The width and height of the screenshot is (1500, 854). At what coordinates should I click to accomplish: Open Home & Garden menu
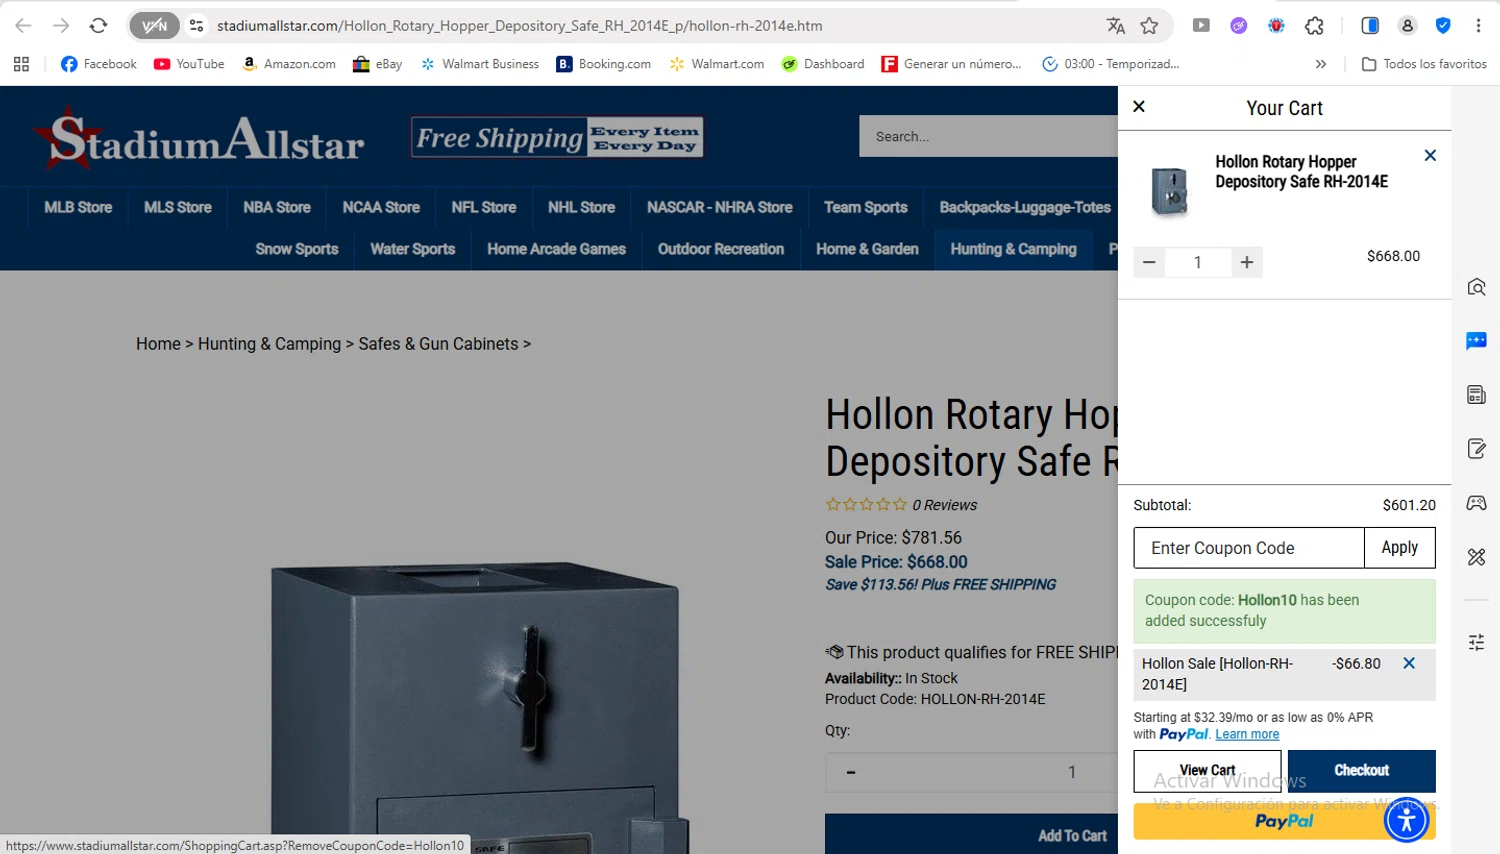867,249
